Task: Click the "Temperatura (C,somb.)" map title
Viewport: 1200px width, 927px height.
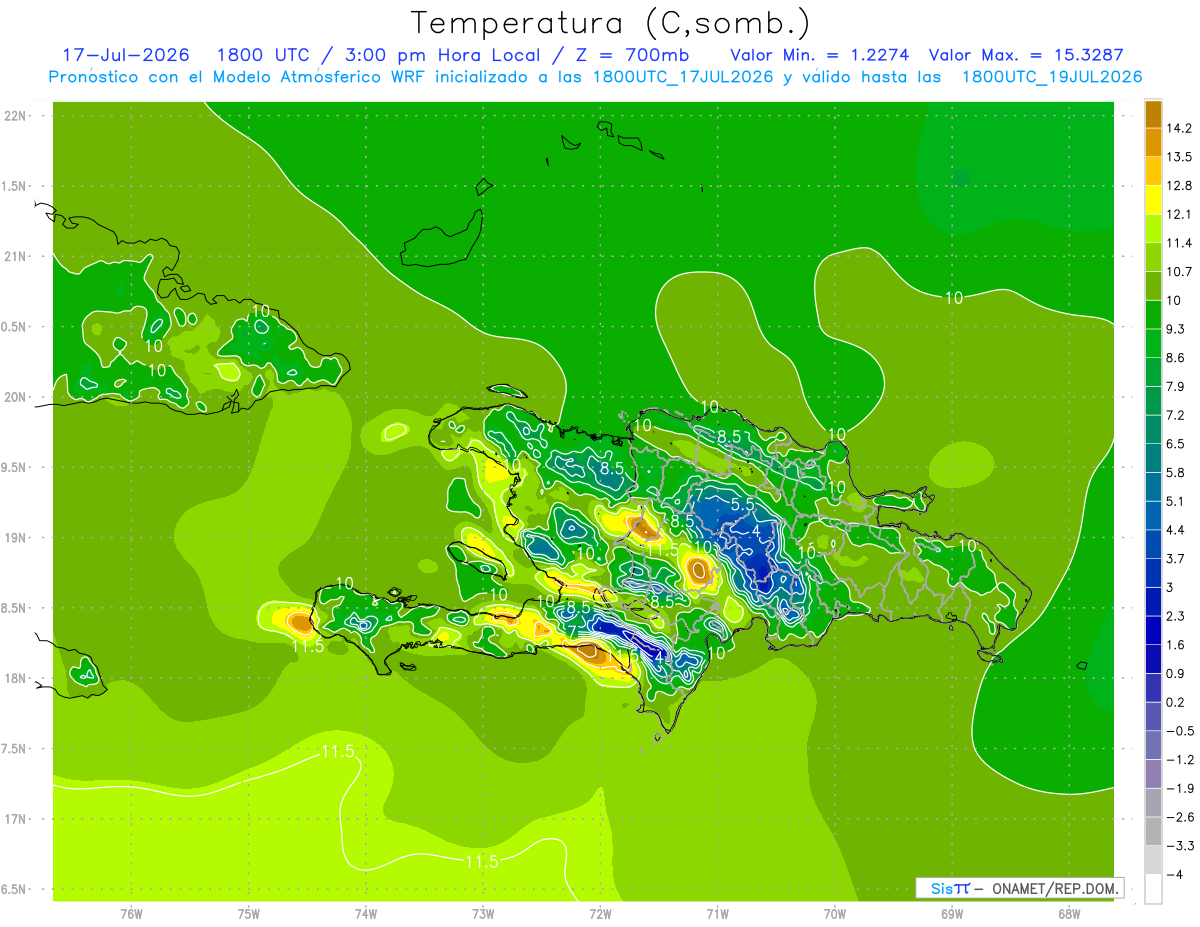Action: pos(610,23)
